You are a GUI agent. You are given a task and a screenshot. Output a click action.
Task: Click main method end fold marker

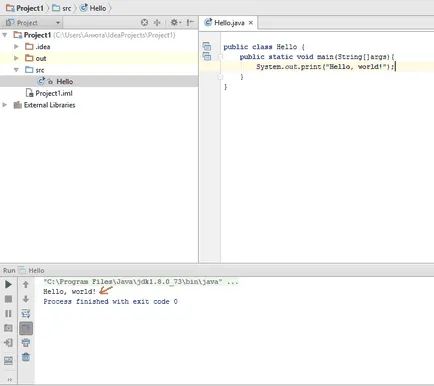click(220, 77)
